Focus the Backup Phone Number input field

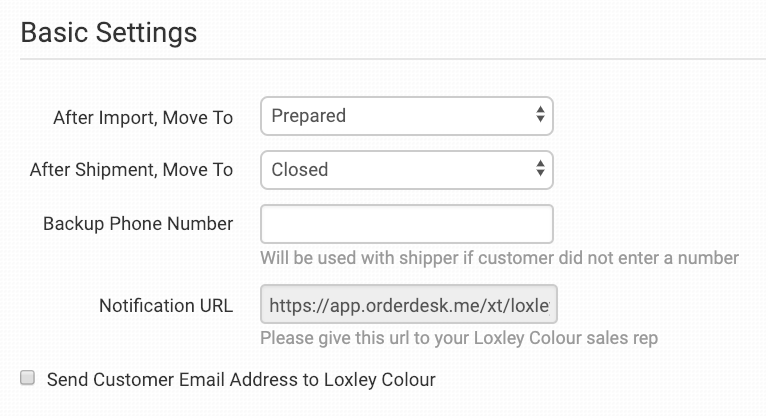[406, 224]
